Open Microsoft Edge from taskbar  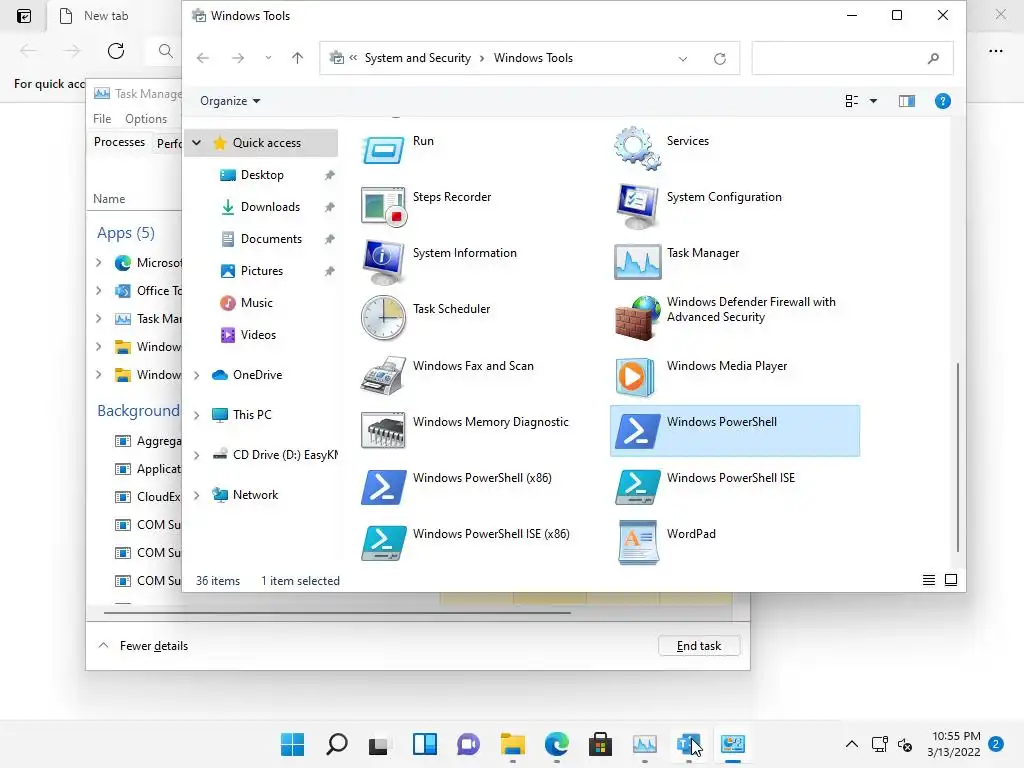point(556,744)
